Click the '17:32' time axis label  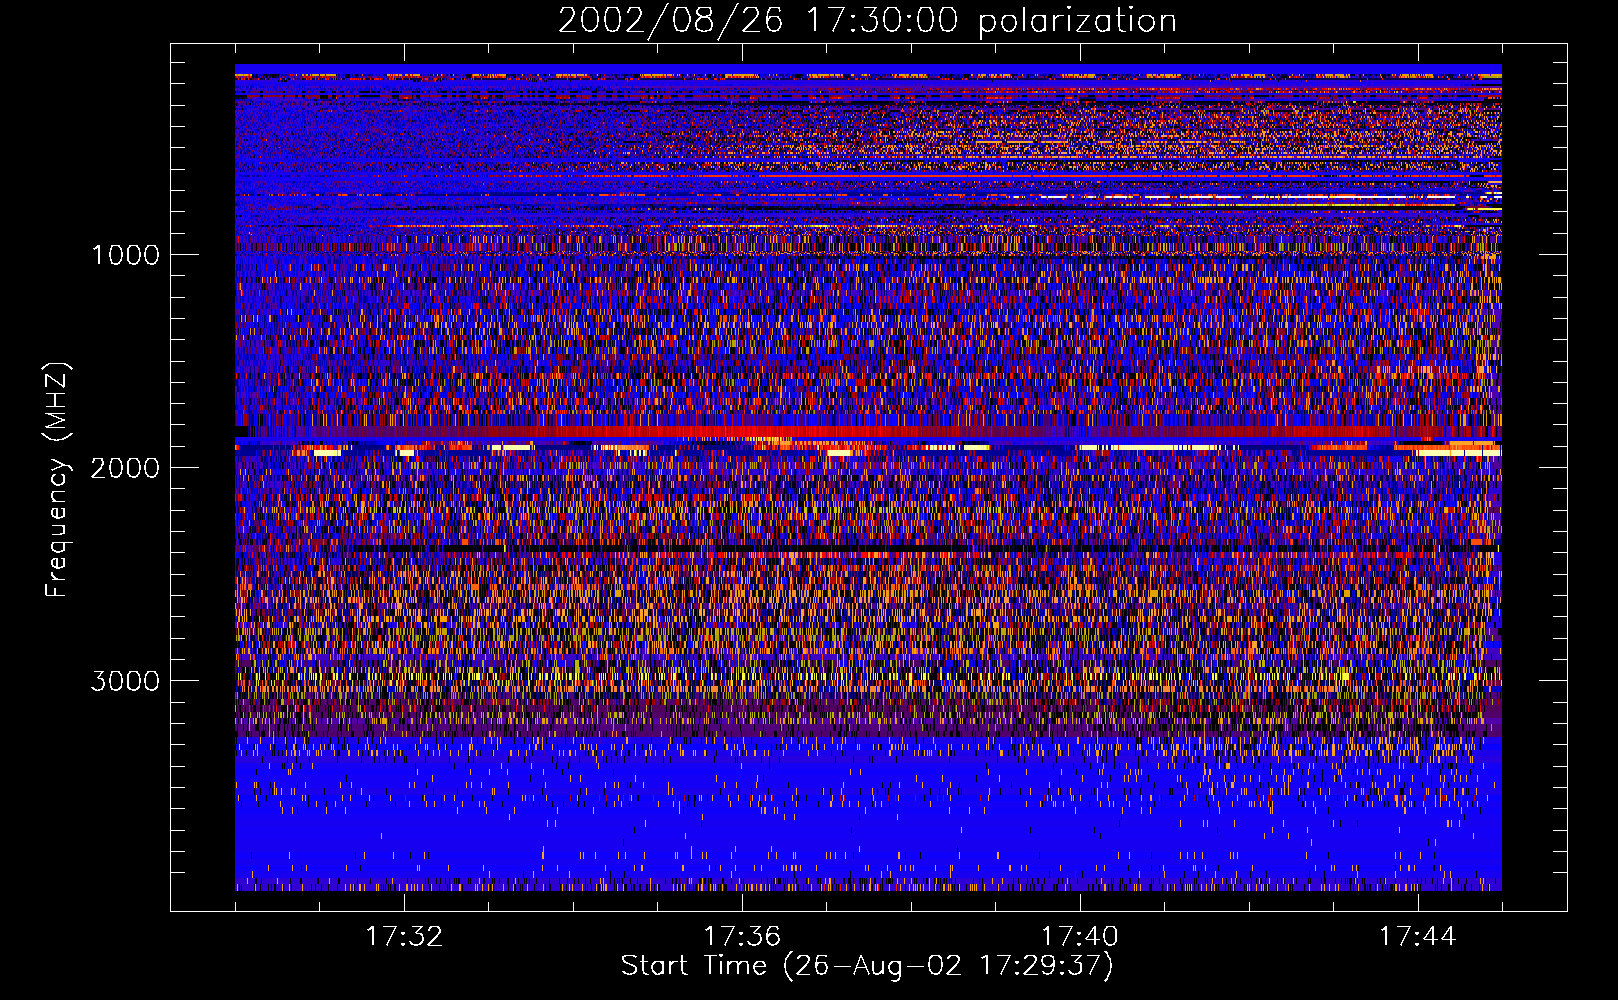pos(404,937)
